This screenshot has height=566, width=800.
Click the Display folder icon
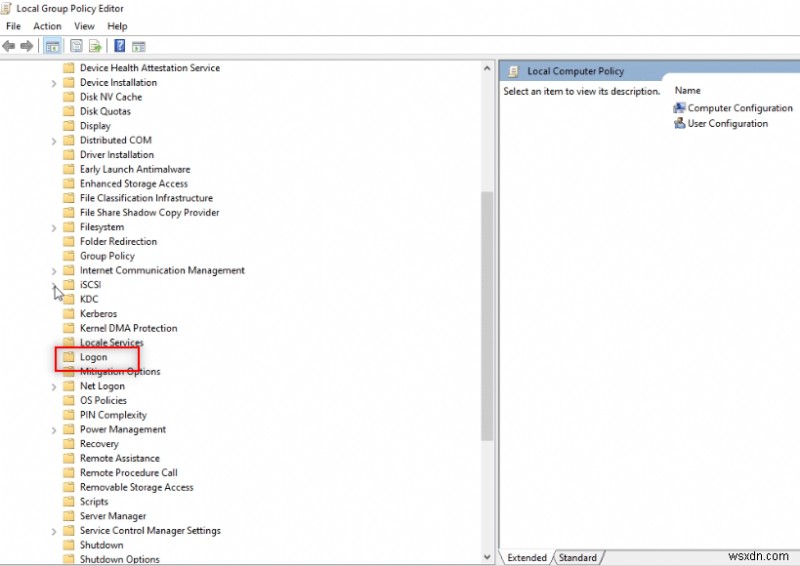click(x=68, y=126)
